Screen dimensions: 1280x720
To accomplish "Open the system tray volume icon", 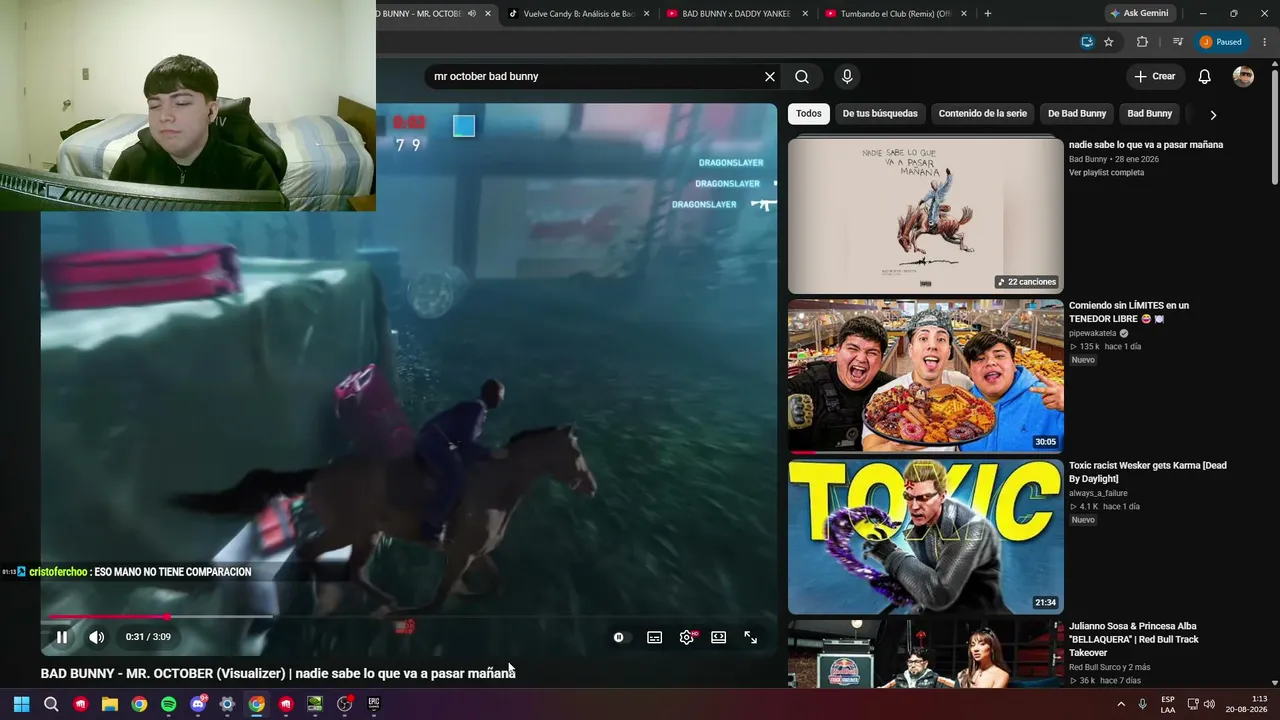I will 1209,704.
